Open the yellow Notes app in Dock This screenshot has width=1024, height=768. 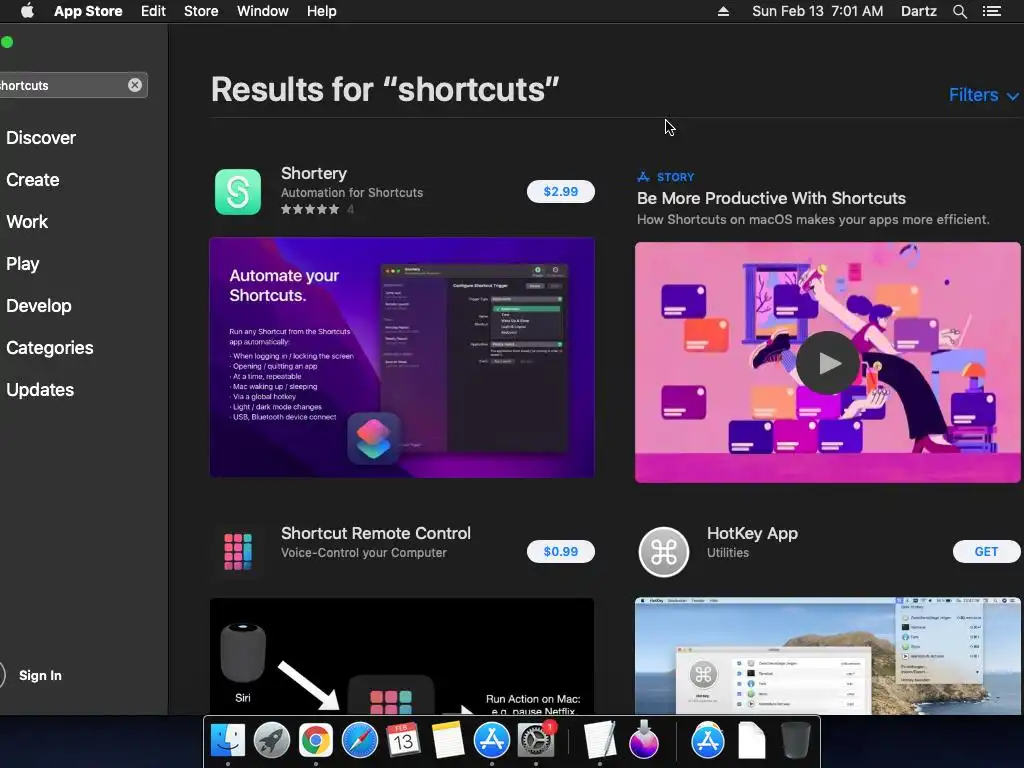point(447,741)
